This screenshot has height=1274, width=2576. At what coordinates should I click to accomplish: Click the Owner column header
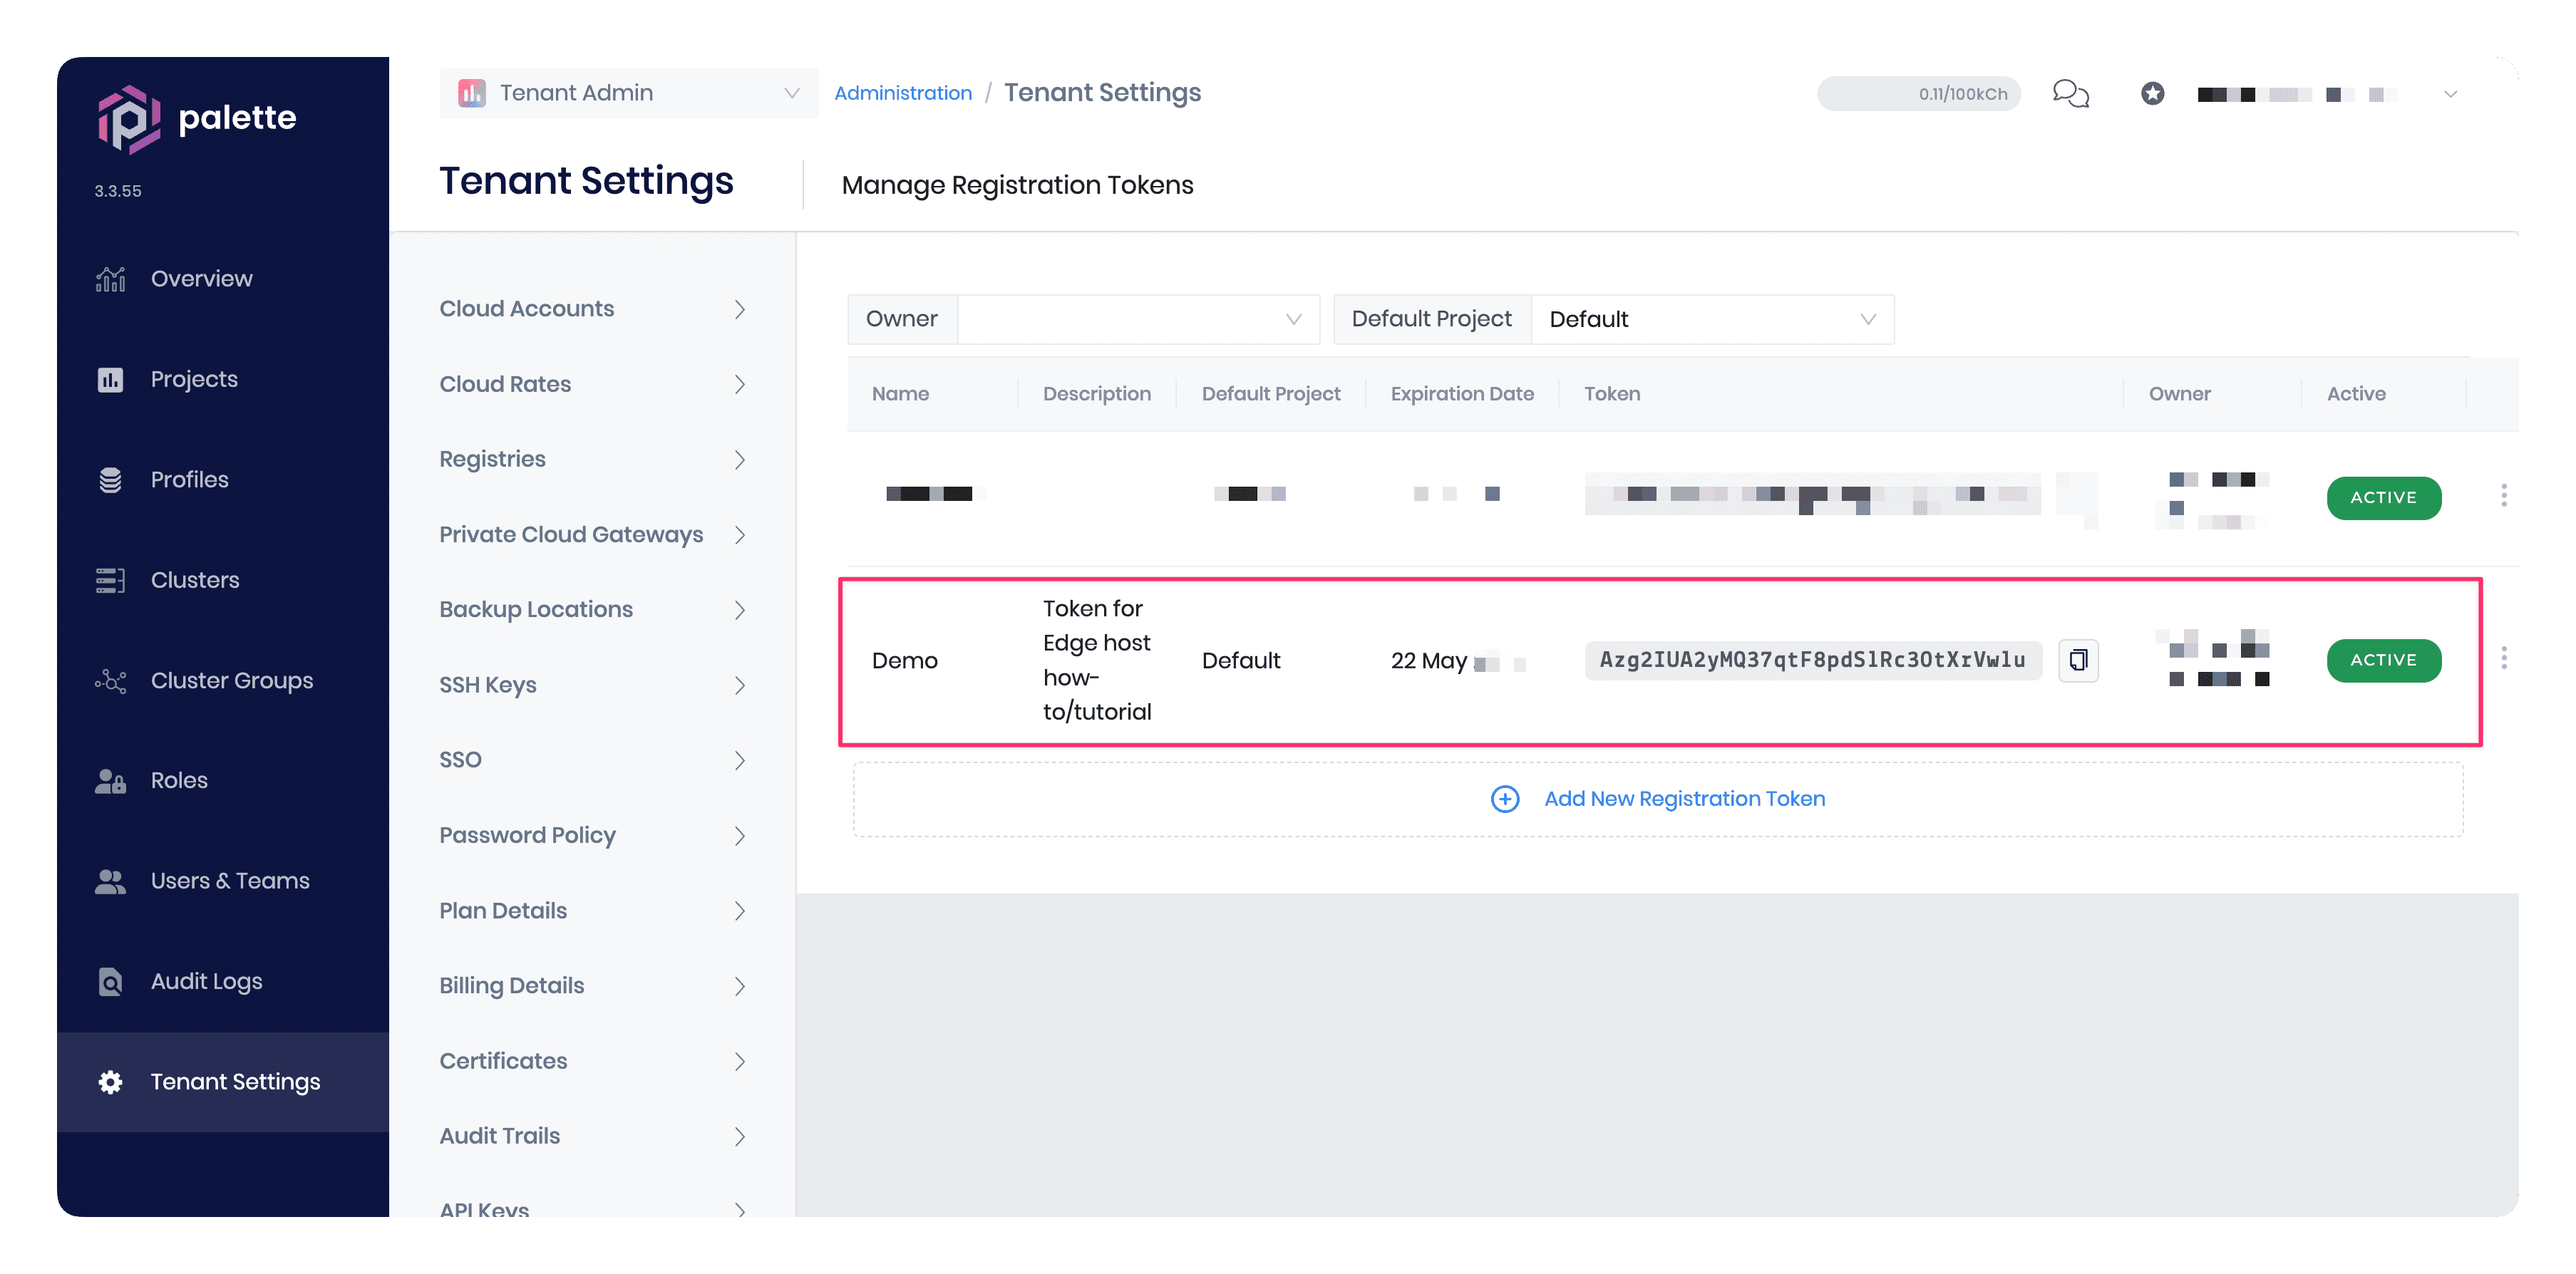[2180, 394]
